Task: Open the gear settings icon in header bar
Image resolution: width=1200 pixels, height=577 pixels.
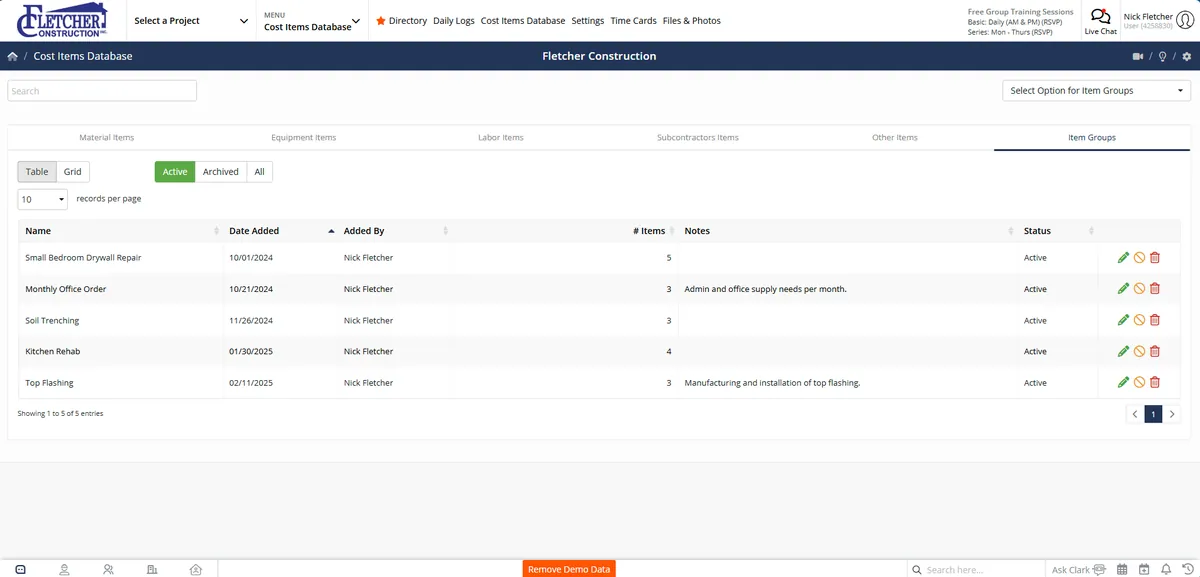Action: tap(1187, 57)
